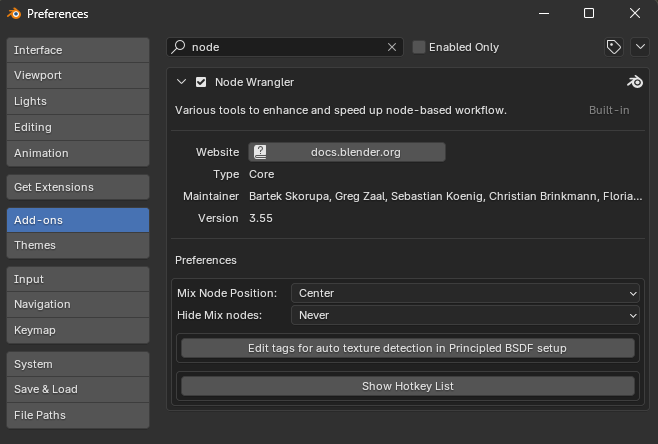Viewport: 658px width, 444px height.
Task: Go to the Navigation preferences tab
Action: [x=78, y=305]
